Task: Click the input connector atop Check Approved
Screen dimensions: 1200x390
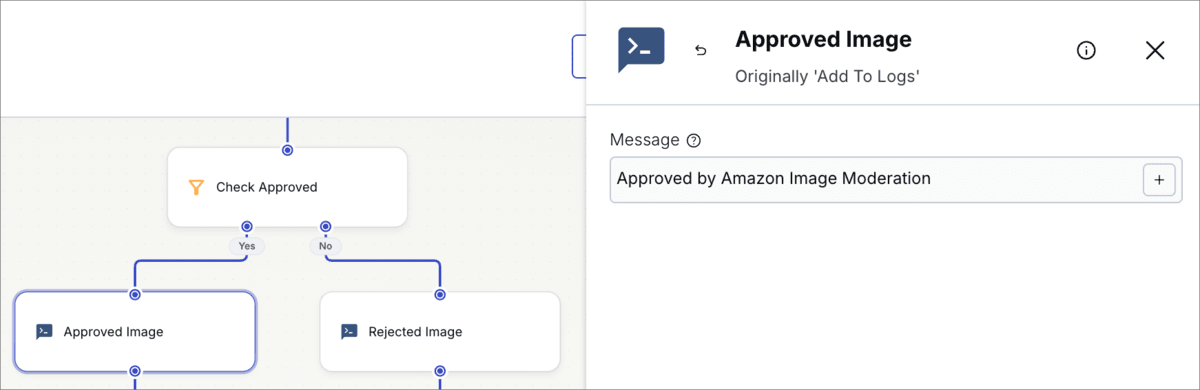Action: click(287, 150)
